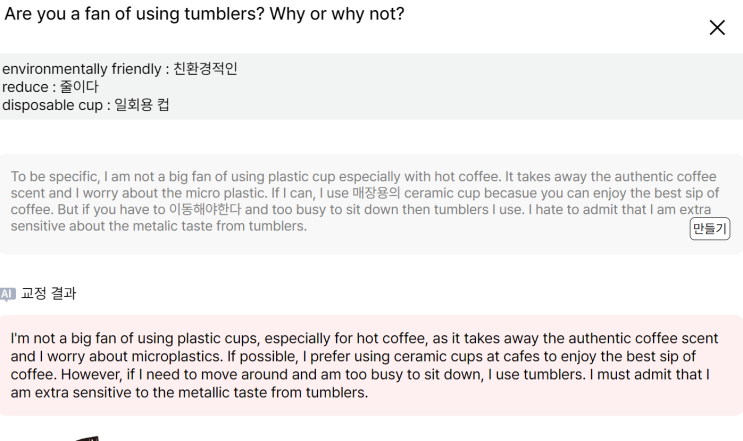The width and height of the screenshot is (743, 441).
Task: Click the 'disposable cup : 일회용 컵' hint line
Action: point(85,105)
